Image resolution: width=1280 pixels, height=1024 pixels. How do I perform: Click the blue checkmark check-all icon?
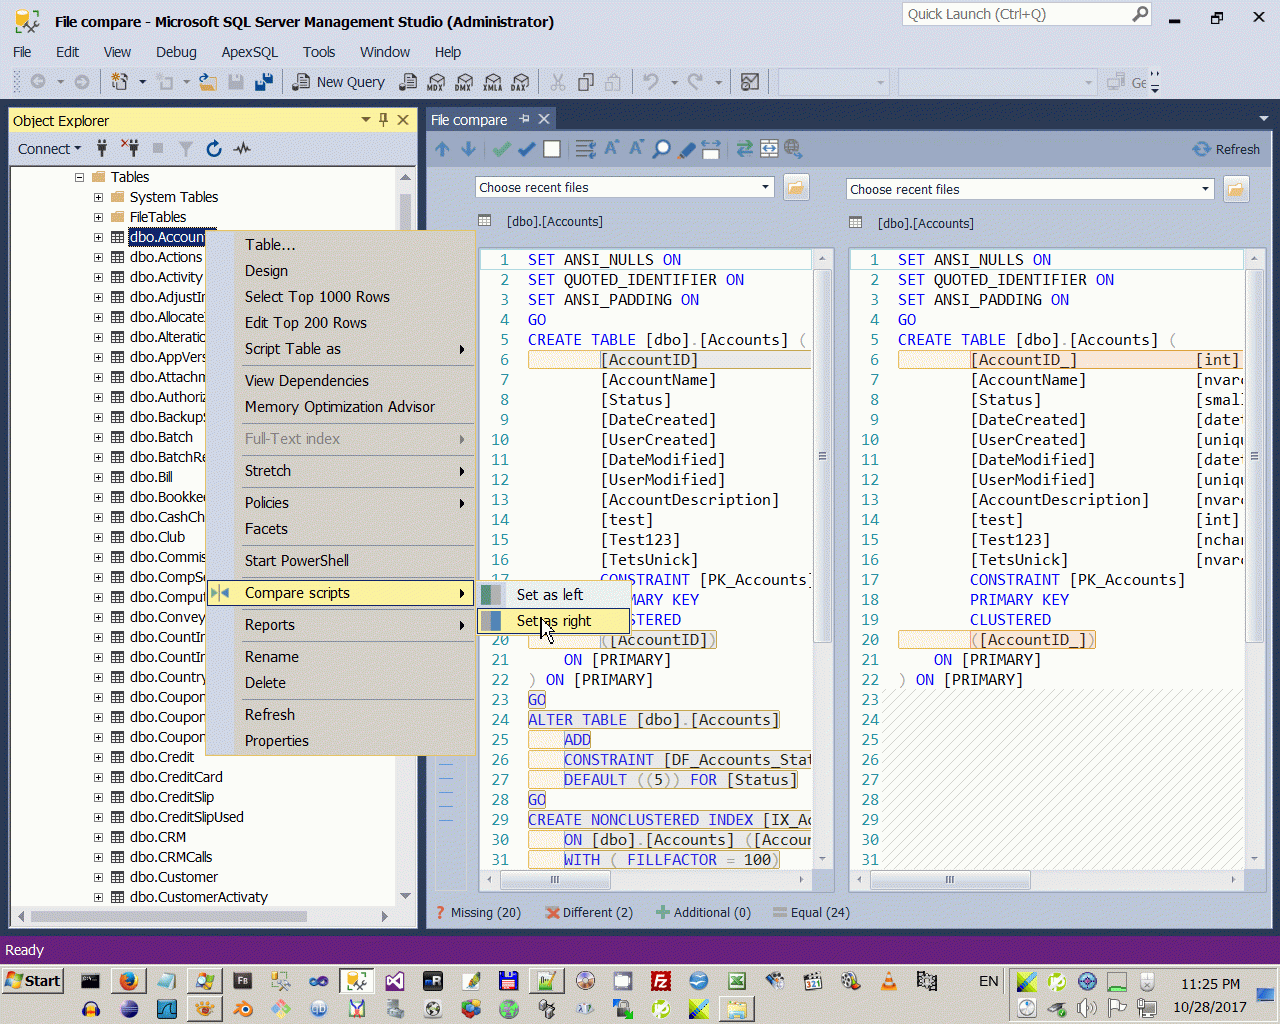(x=526, y=149)
